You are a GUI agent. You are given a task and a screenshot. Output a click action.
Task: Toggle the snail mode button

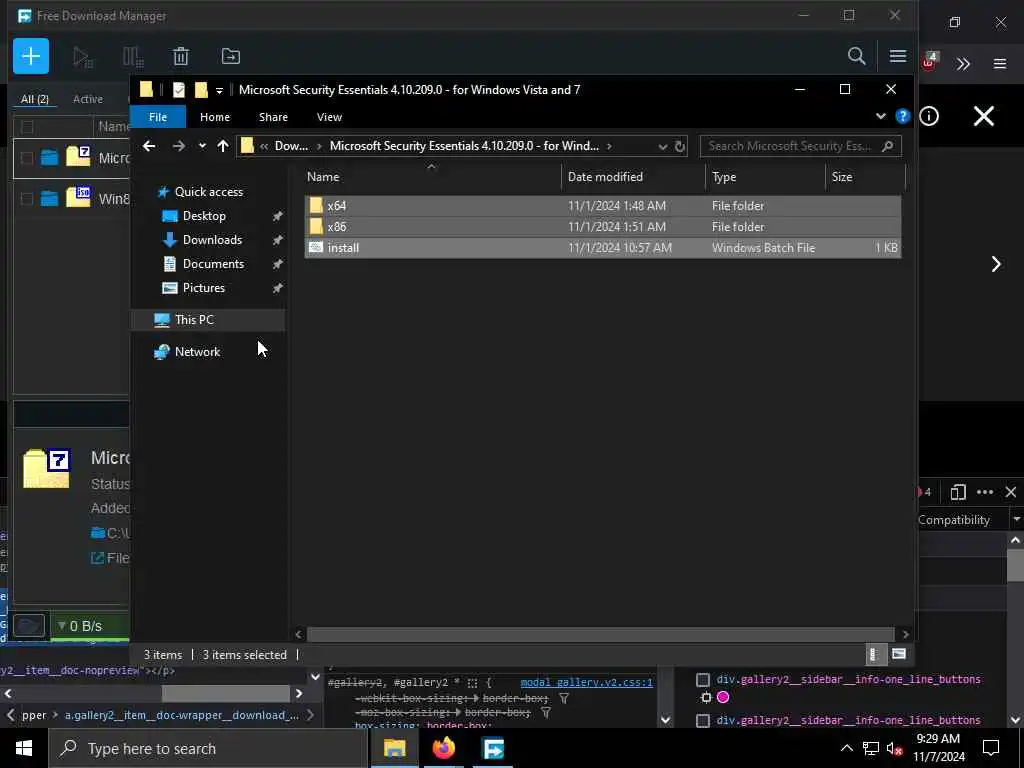coord(29,626)
